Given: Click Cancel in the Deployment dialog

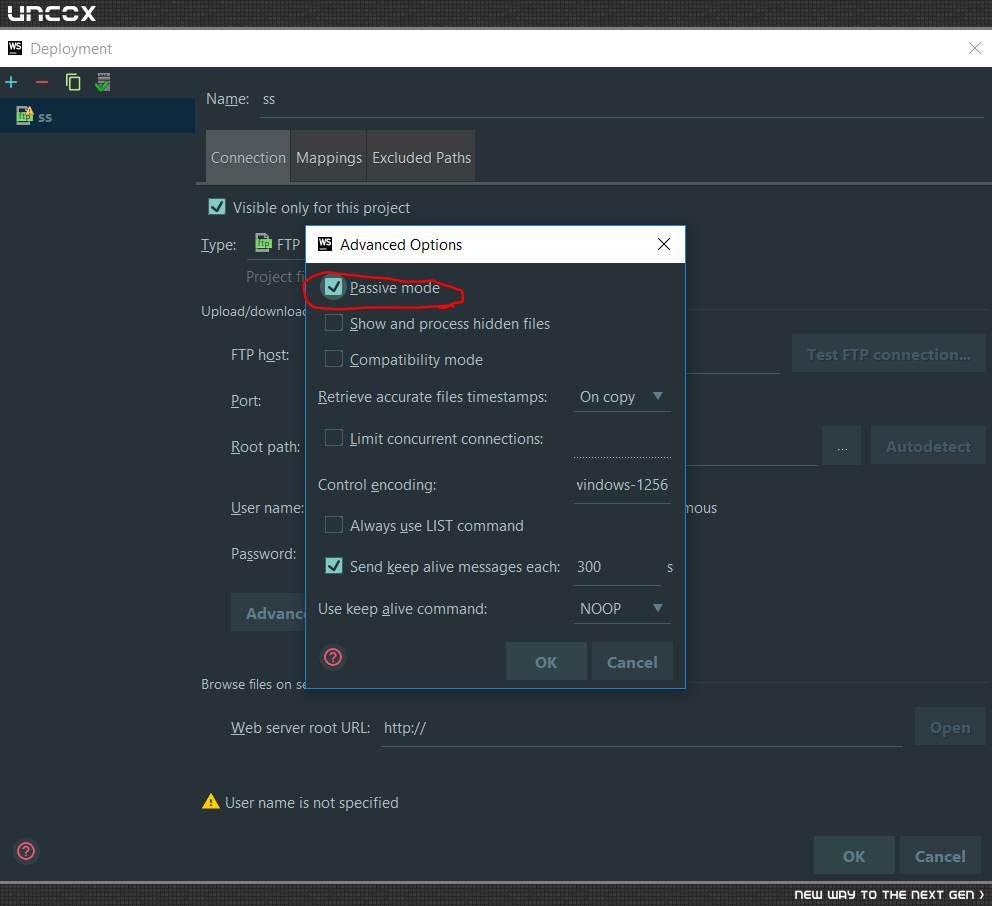Looking at the screenshot, I should tap(940, 856).
